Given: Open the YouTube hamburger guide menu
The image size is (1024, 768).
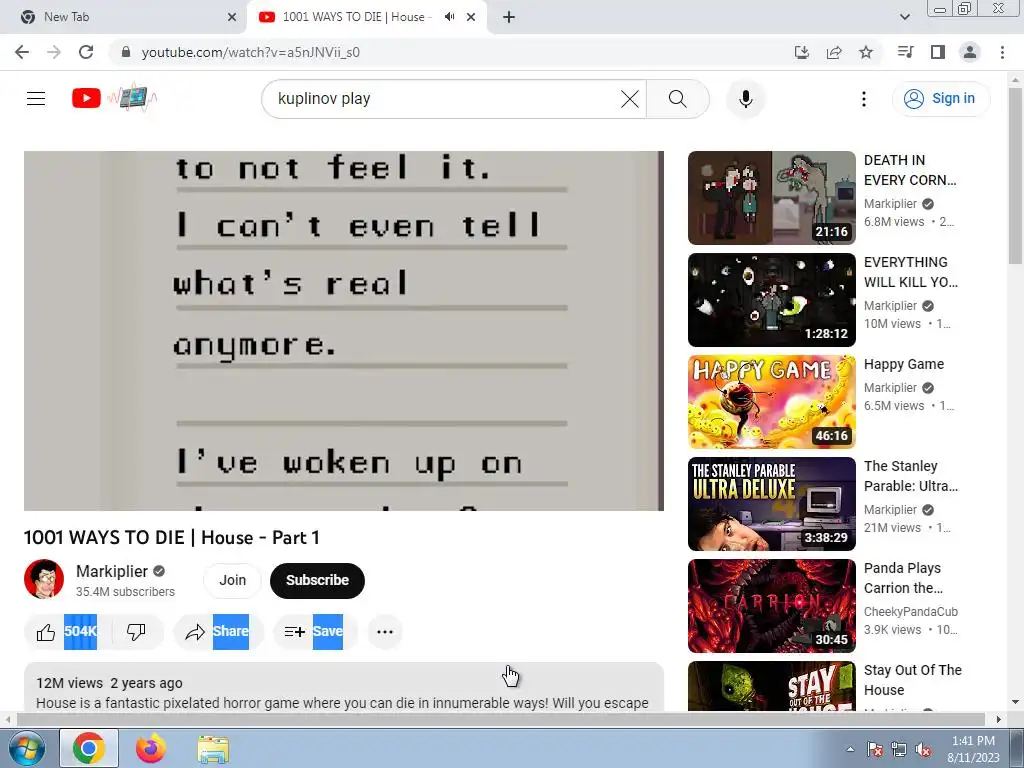Looking at the screenshot, I should point(36,99).
